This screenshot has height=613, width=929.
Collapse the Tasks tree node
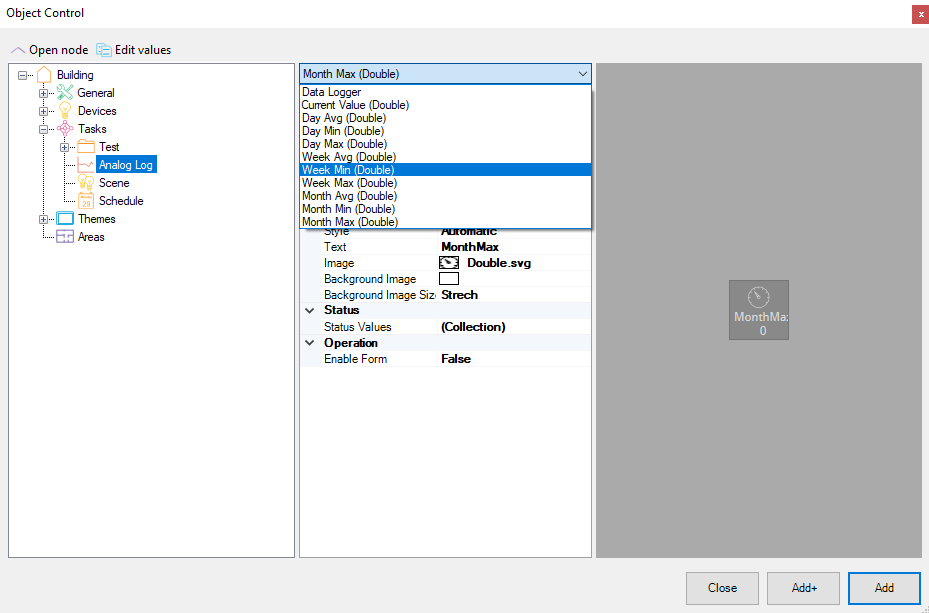44,129
